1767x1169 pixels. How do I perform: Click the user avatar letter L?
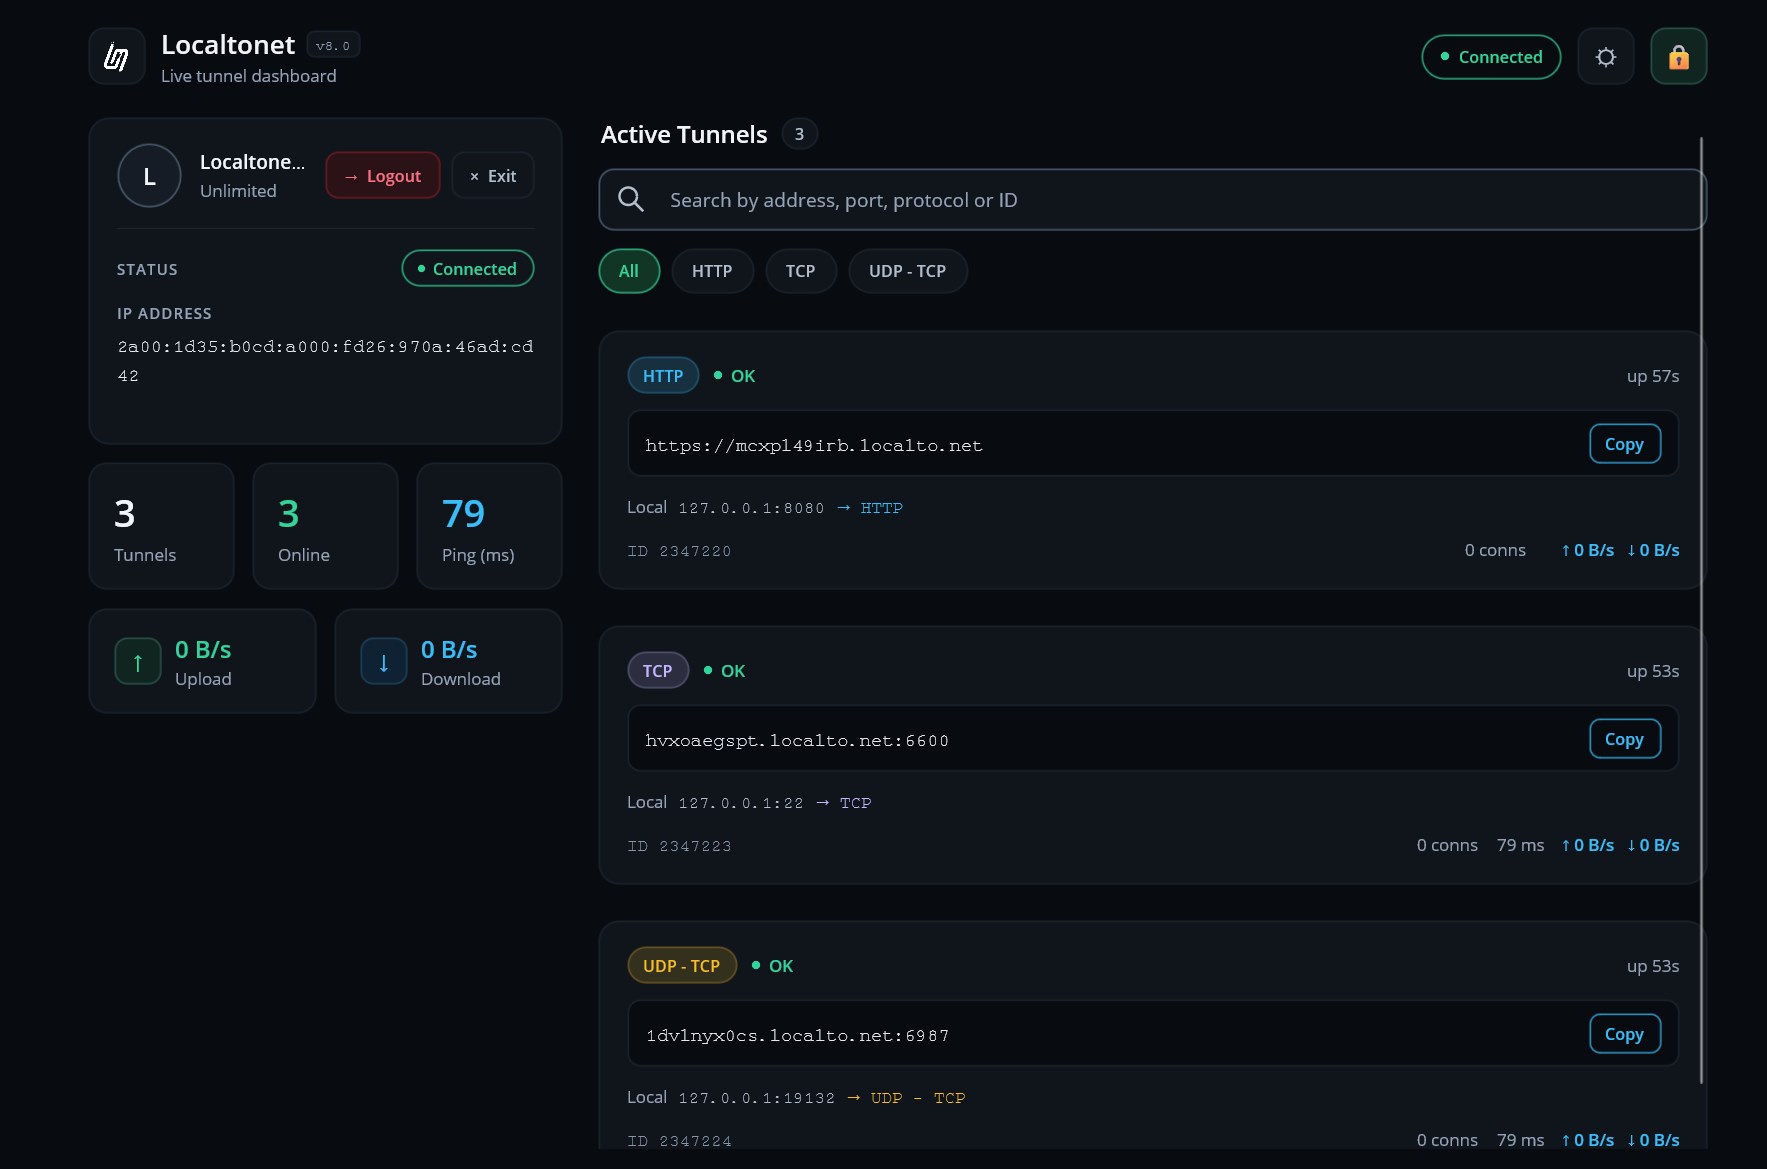pyautogui.click(x=149, y=176)
